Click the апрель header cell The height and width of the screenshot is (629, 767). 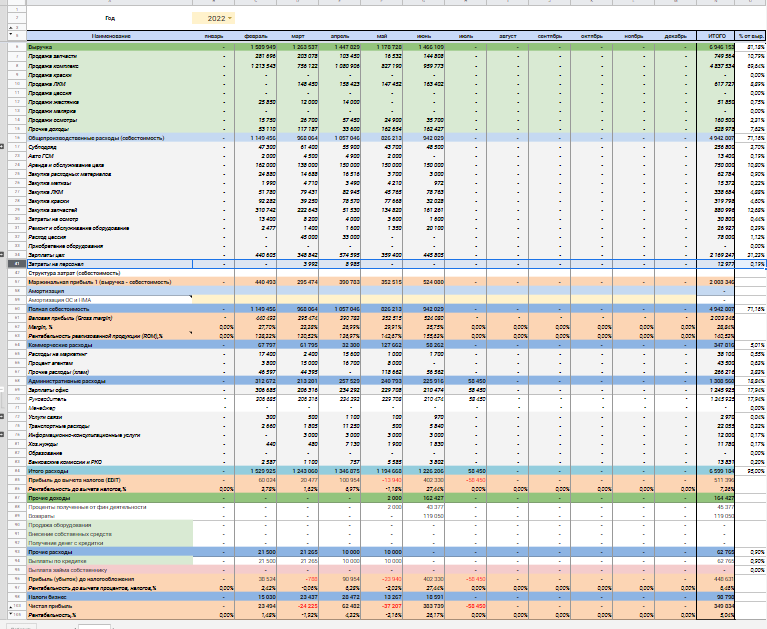coord(339,36)
